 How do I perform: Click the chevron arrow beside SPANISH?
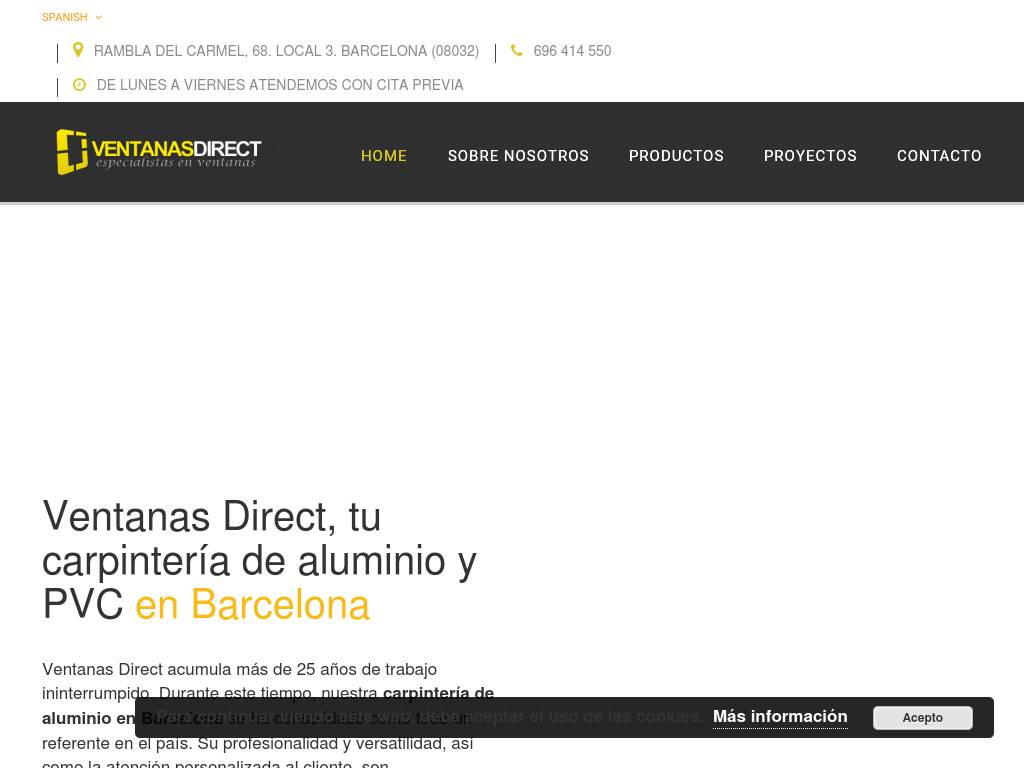98,18
